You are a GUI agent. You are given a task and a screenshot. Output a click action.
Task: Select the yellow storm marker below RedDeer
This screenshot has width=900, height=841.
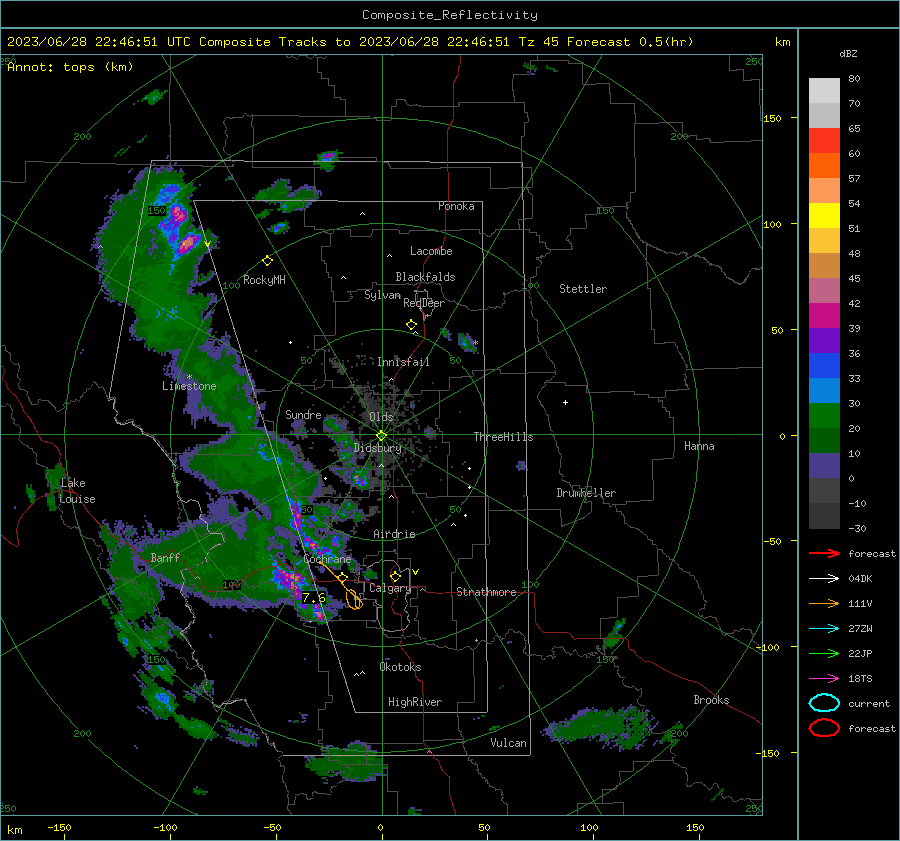coord(411,325)
